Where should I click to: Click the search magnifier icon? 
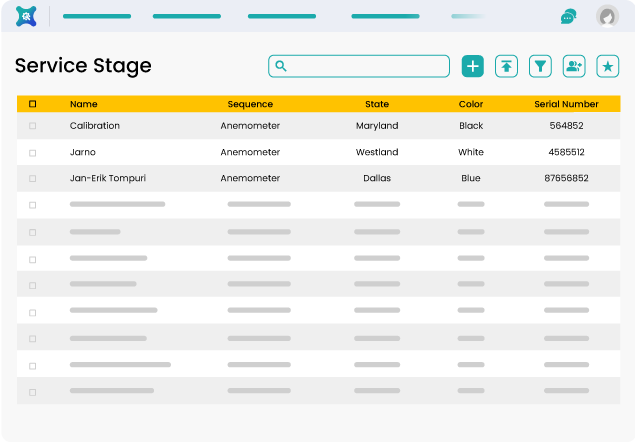281,66
